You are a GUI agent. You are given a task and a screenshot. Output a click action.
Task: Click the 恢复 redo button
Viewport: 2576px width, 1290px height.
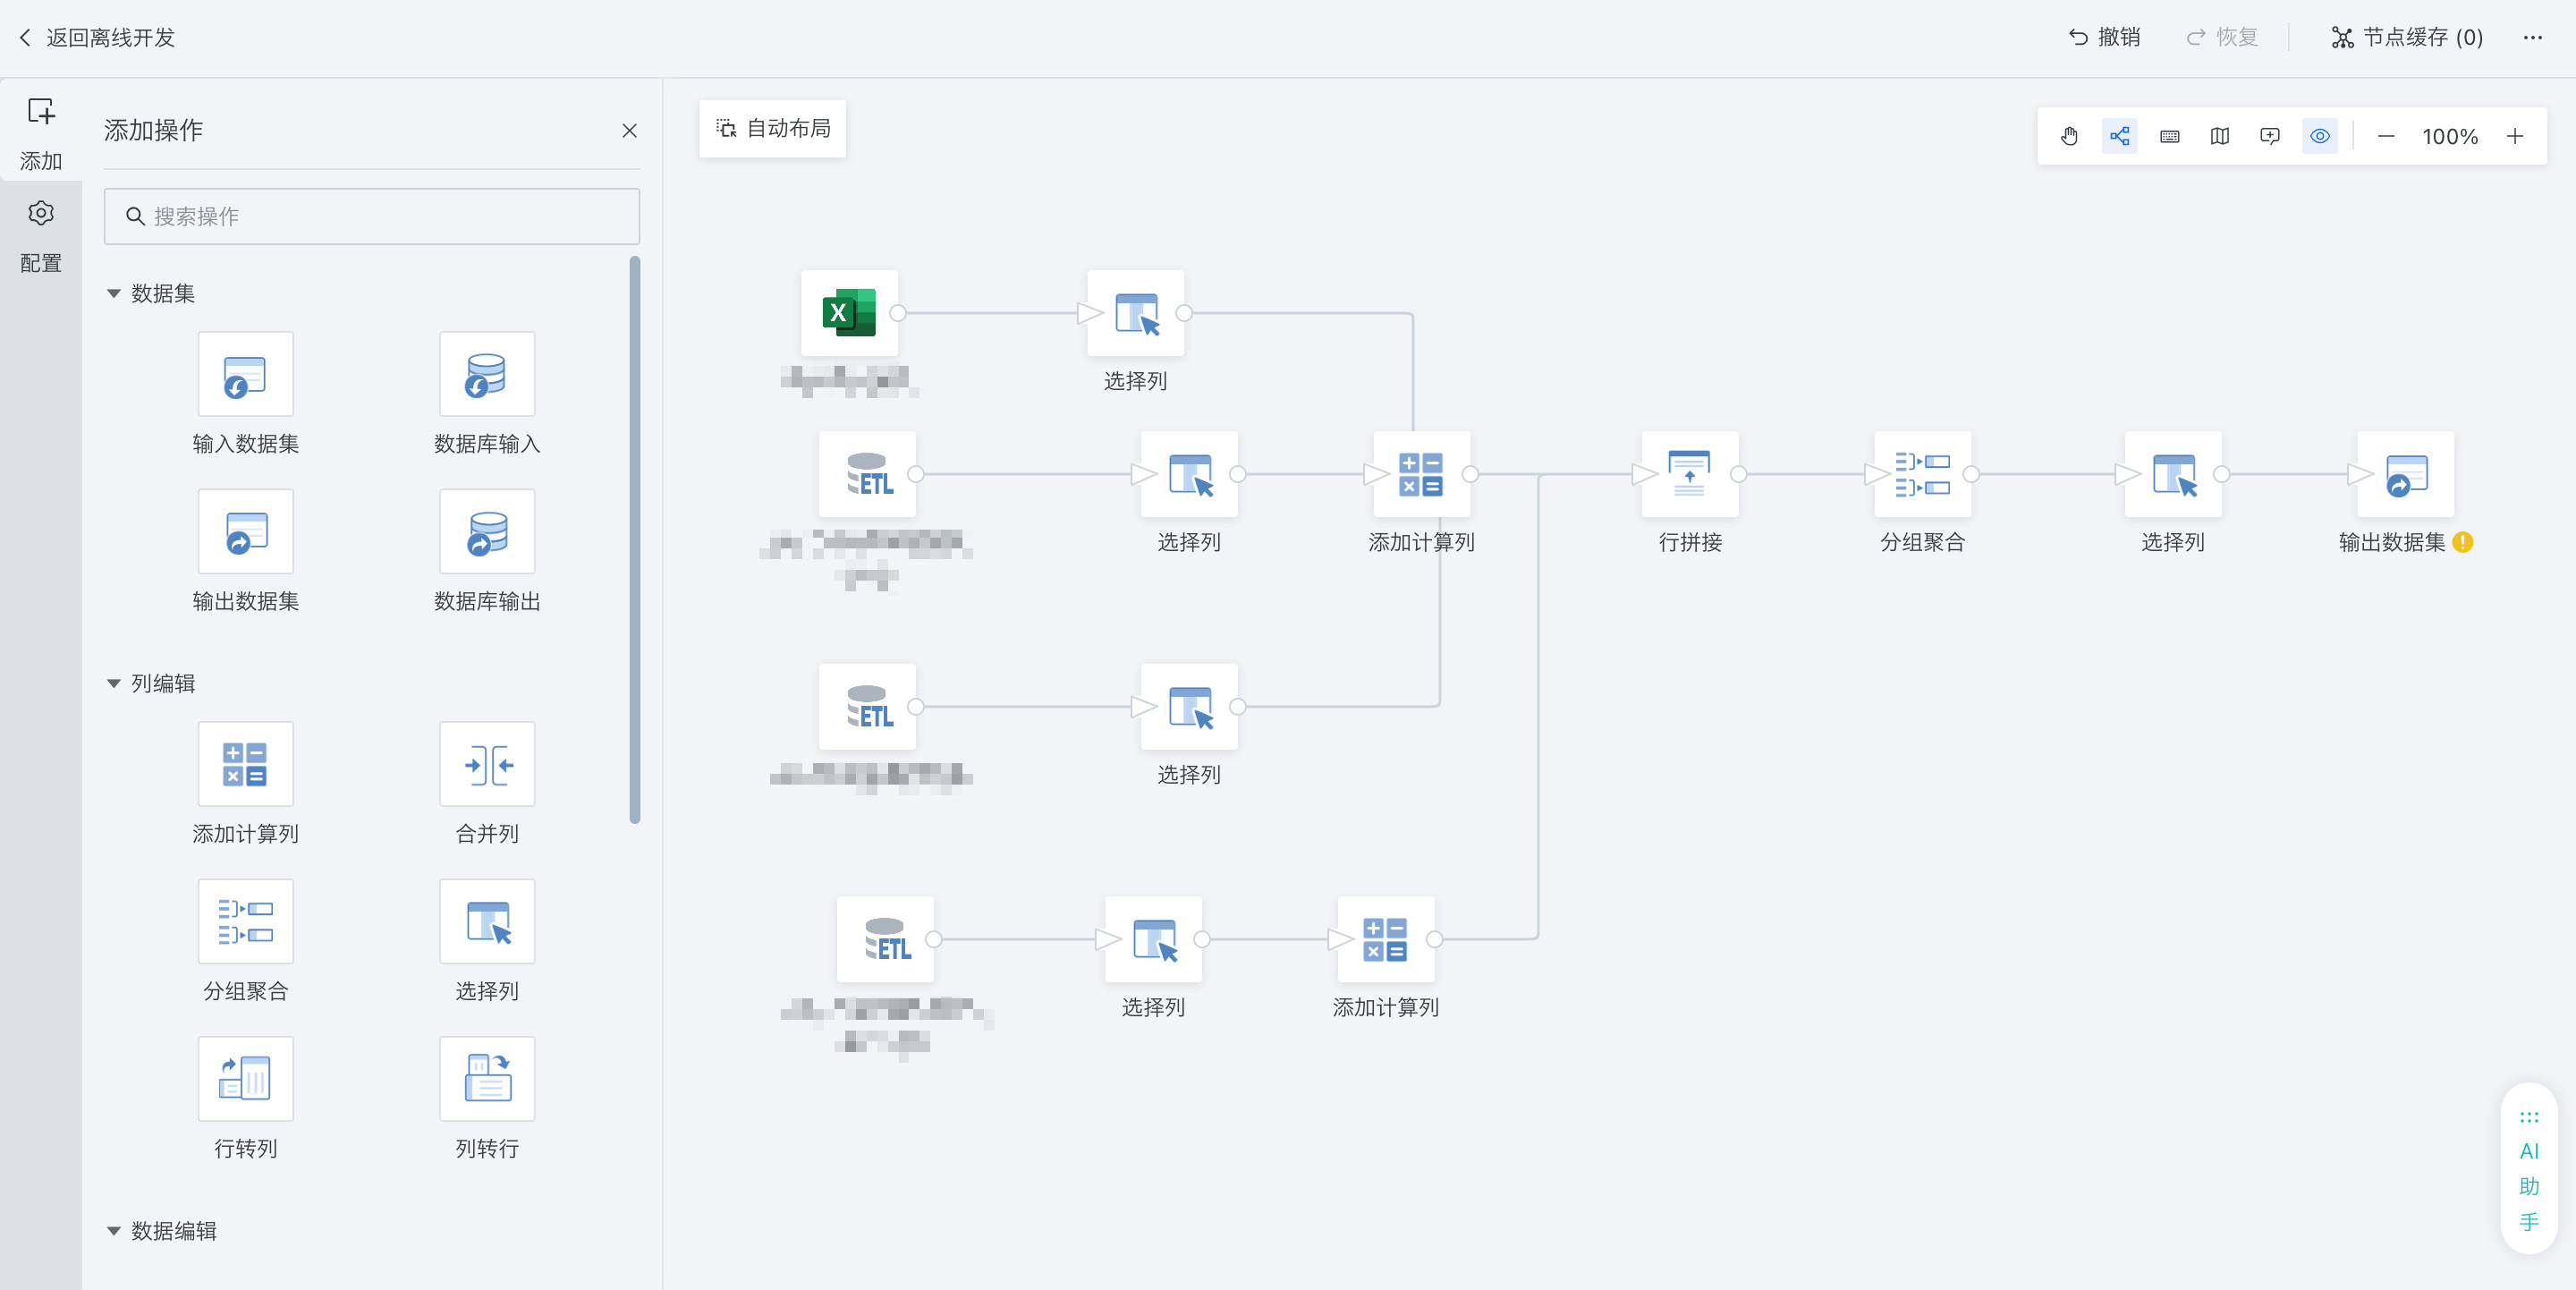click(2222, 37)
